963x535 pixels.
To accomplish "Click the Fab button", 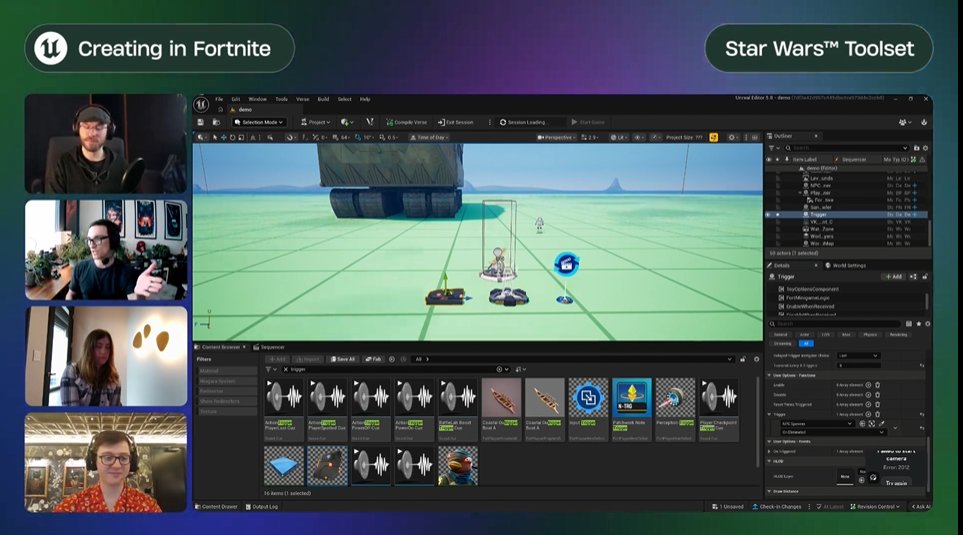I will [x=373, y=359].
